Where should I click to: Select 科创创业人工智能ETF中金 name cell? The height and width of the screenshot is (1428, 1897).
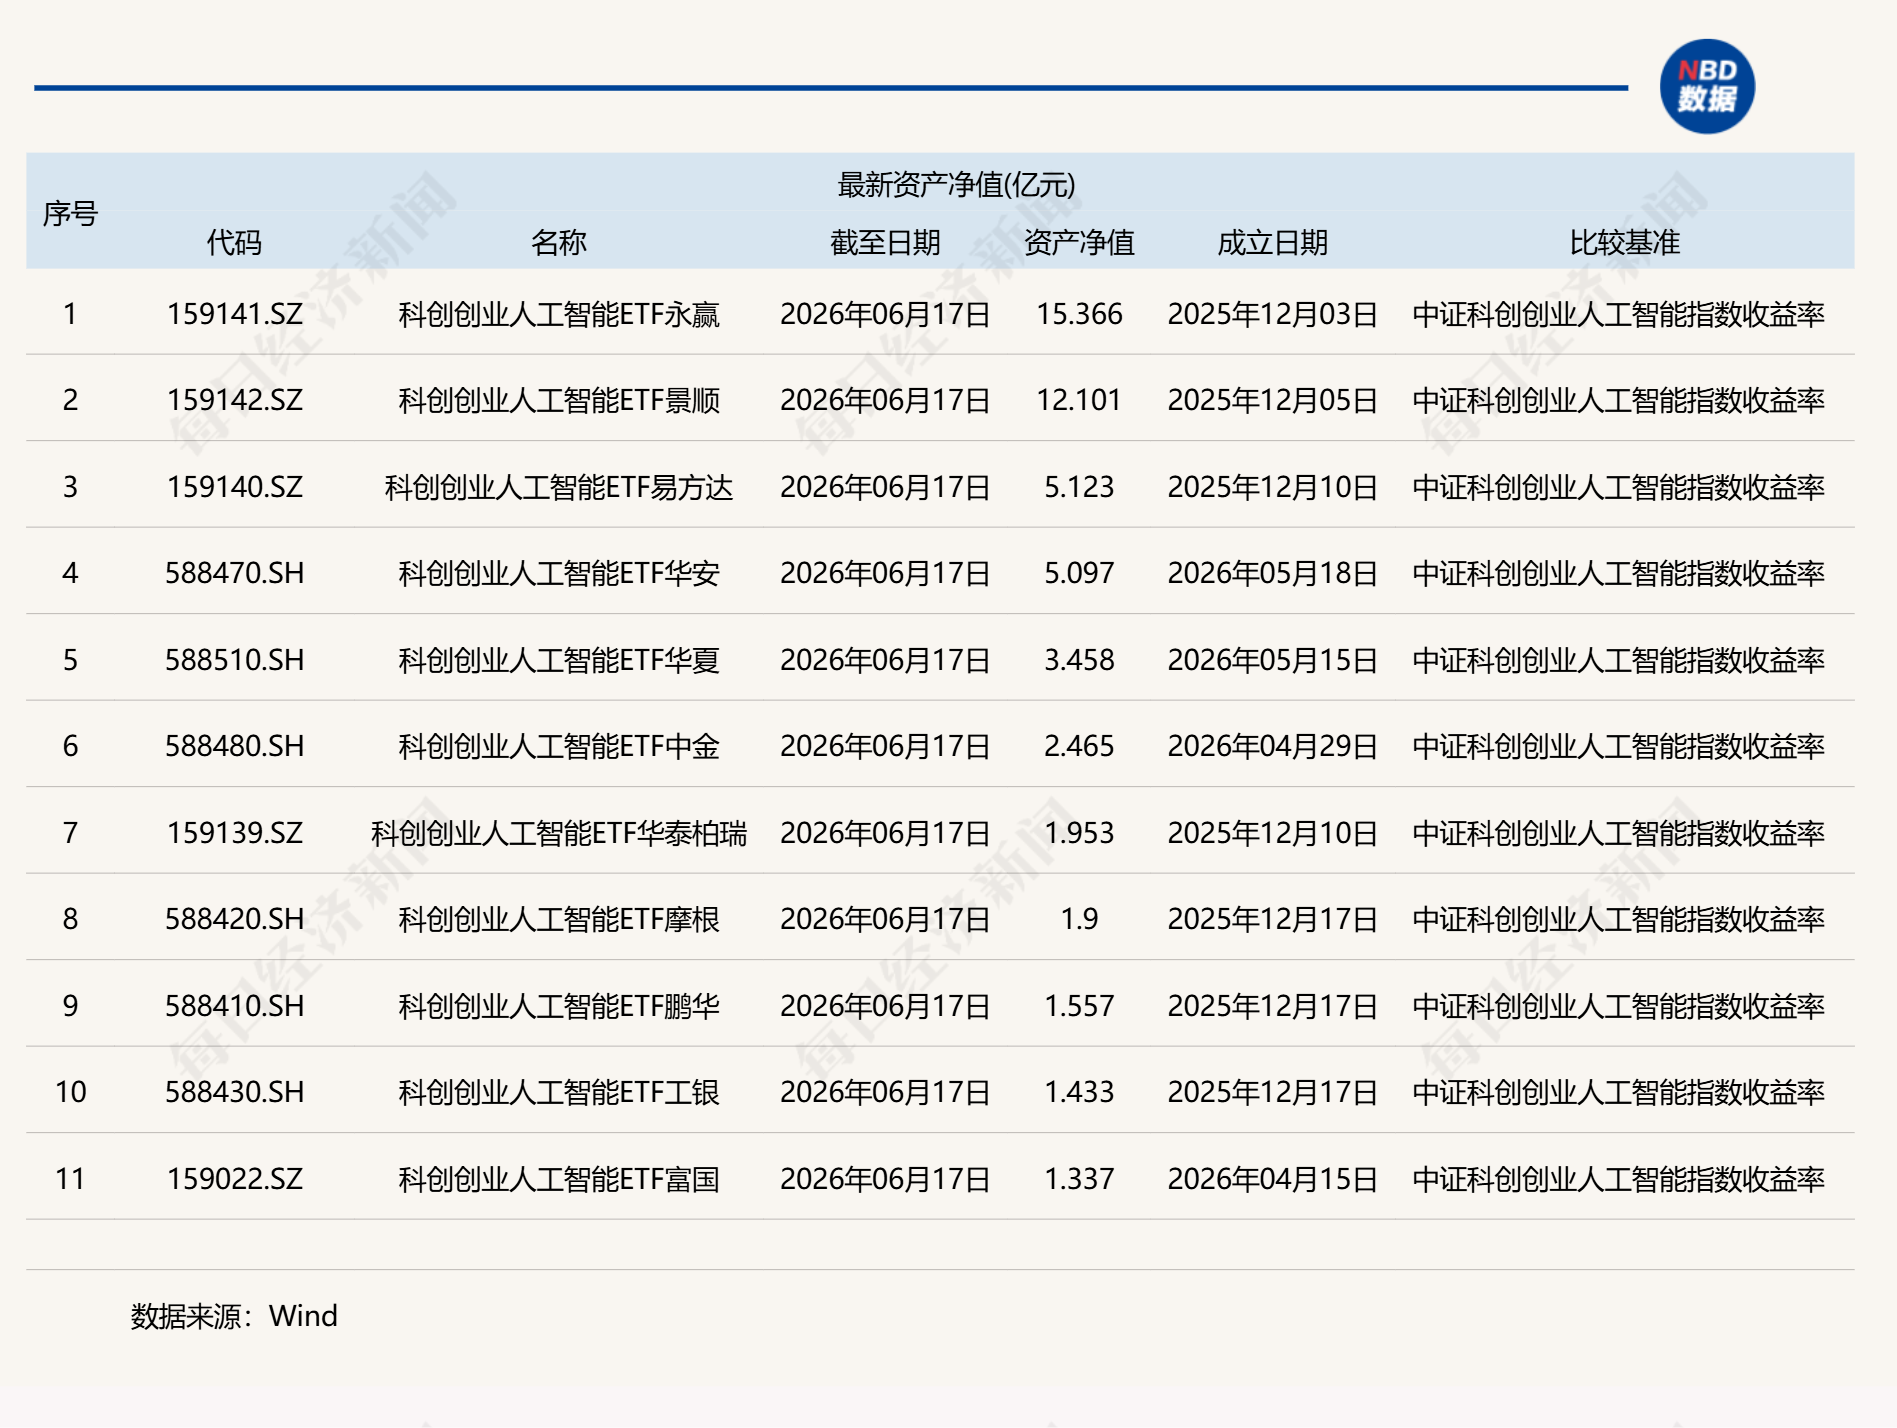(x=559, y=746)
